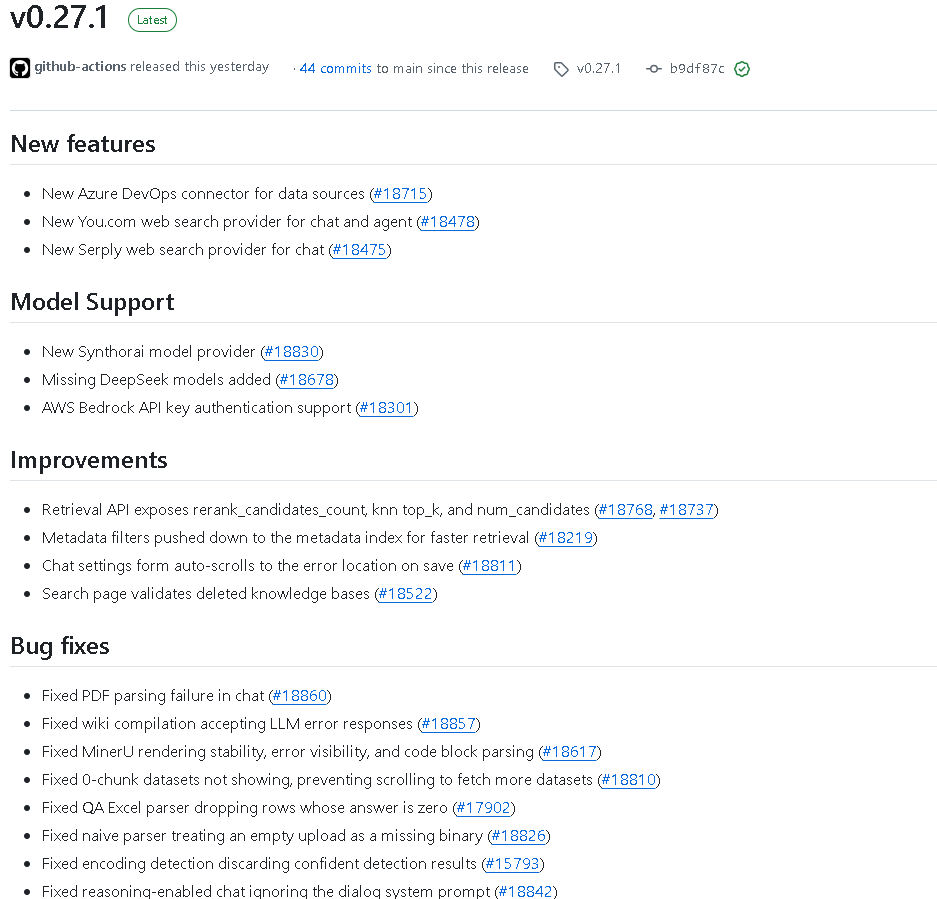Open pull request #18715 for Azure DevOps

click(400, 194)
